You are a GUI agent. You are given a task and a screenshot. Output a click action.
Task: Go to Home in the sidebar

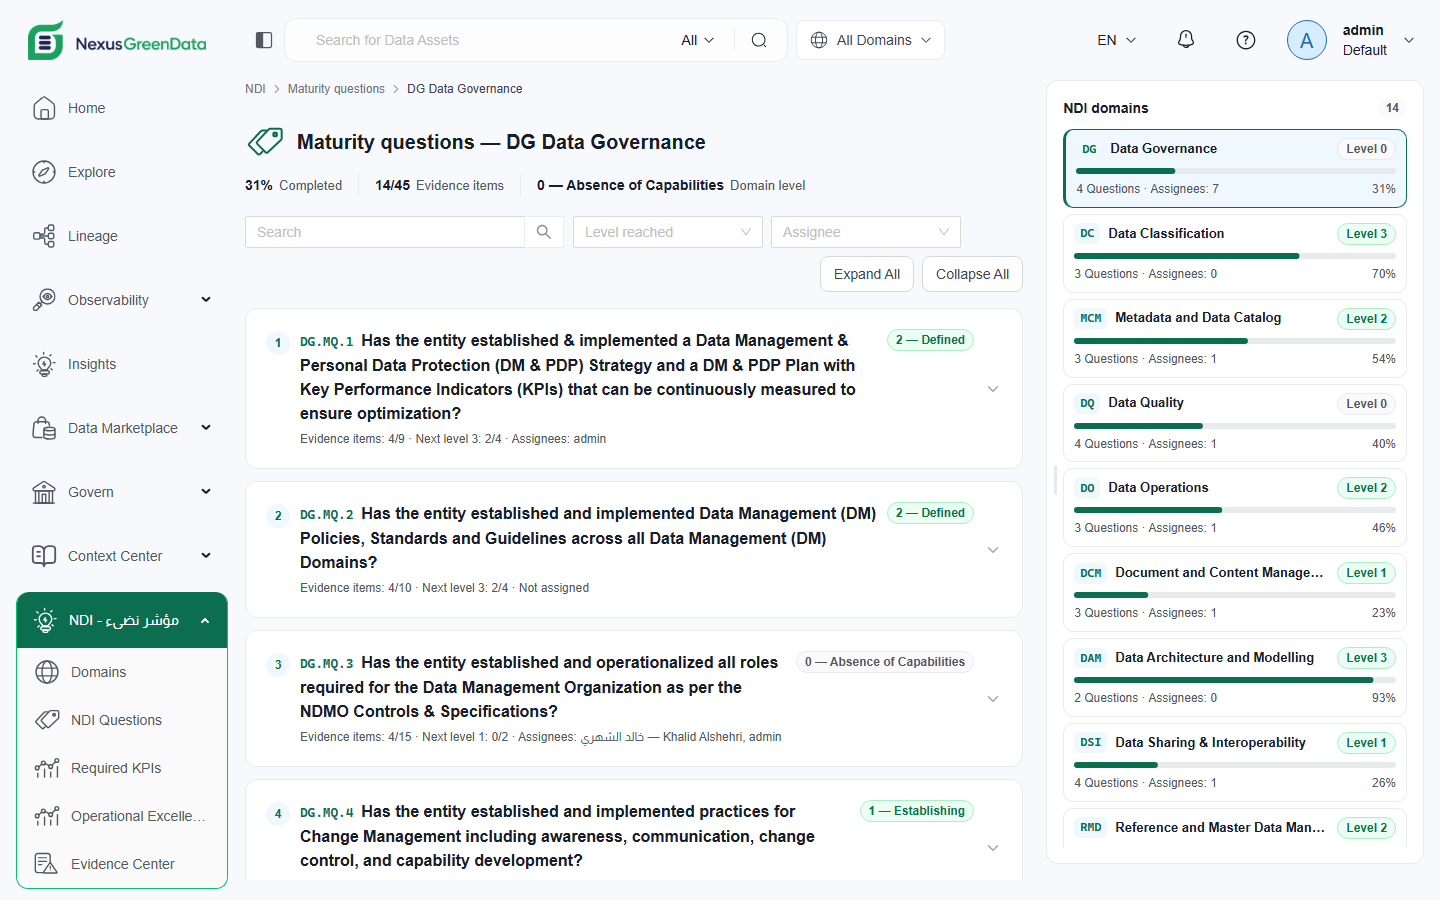pyautogui.click(x=122, y=108)
